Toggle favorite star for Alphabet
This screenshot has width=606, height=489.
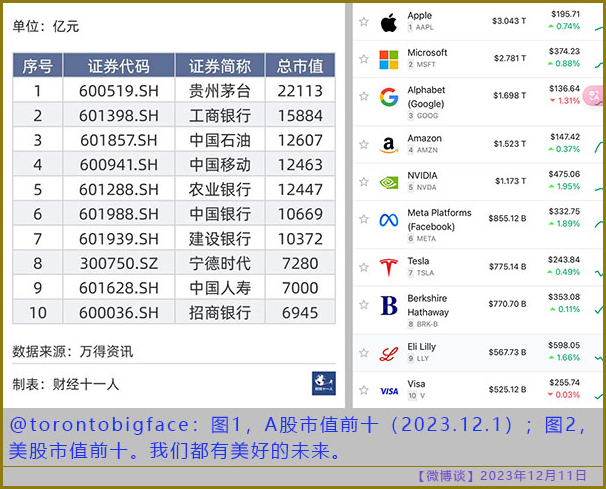364,96
